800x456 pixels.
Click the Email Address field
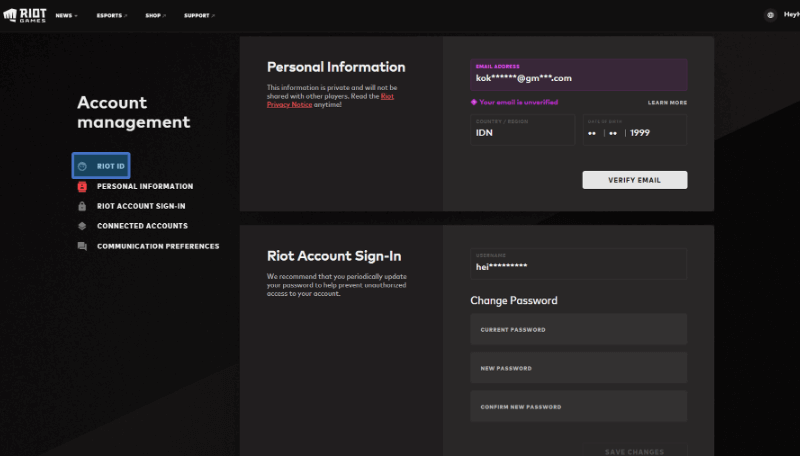click(x=579, y=74)
